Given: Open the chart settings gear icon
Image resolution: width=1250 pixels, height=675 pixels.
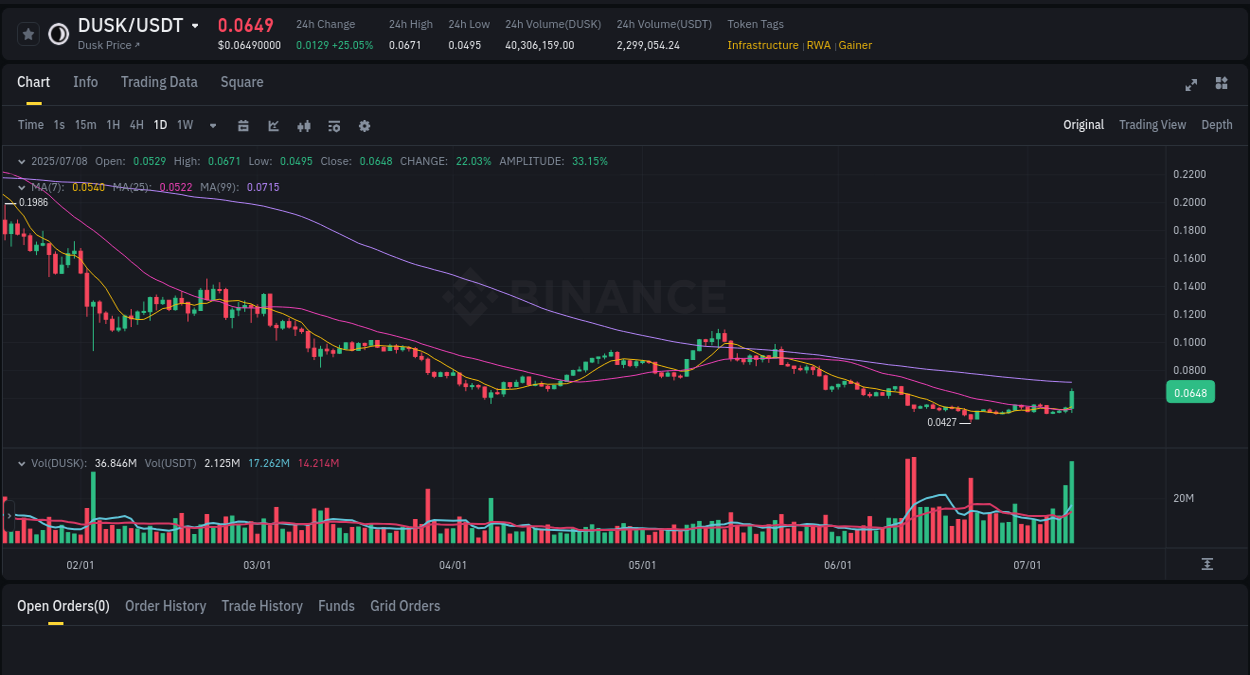Looking at the screenshot, I should point(364,125).
